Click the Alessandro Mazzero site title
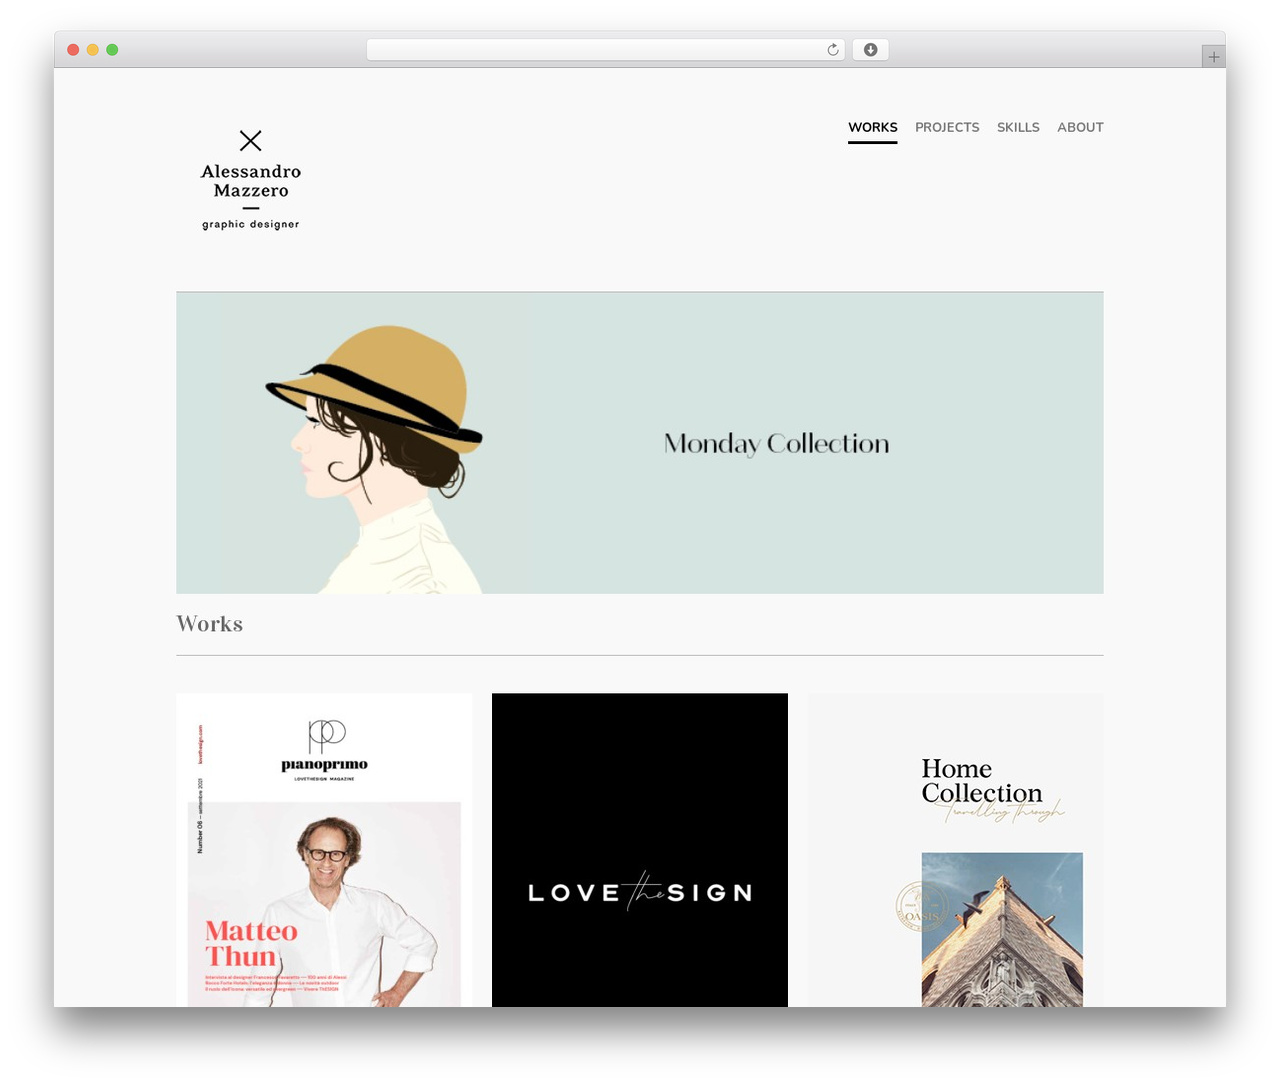Screen dimensions: 1280x1084 pos(251,181)
